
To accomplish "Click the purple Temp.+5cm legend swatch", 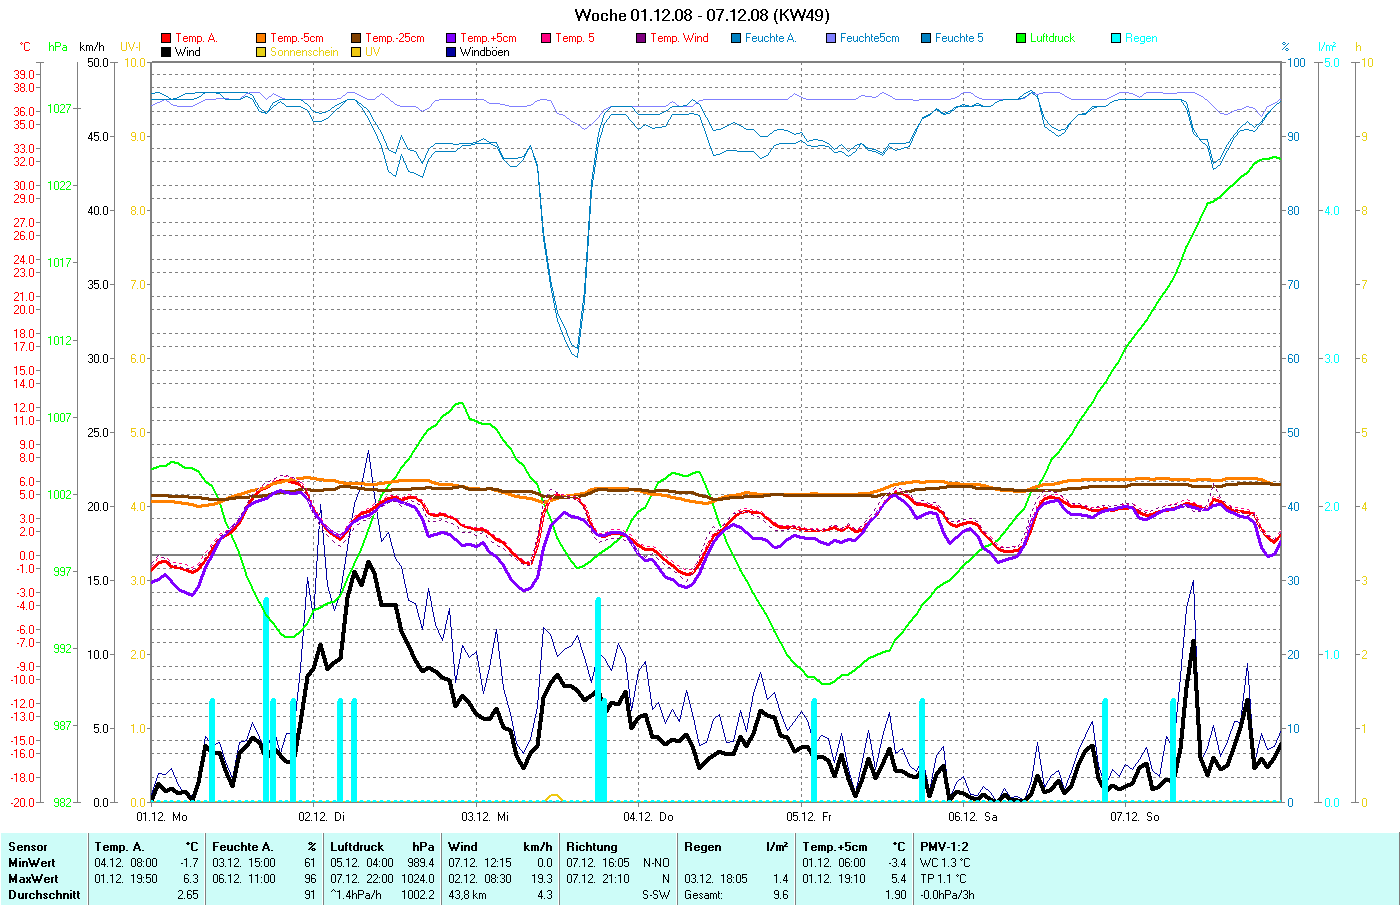I will click(451, 38).
